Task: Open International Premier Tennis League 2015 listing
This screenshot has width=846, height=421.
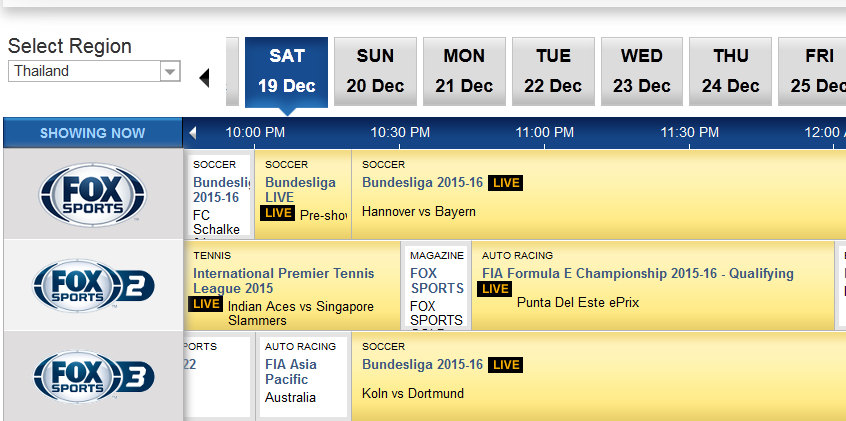Action: click(284, 280)
